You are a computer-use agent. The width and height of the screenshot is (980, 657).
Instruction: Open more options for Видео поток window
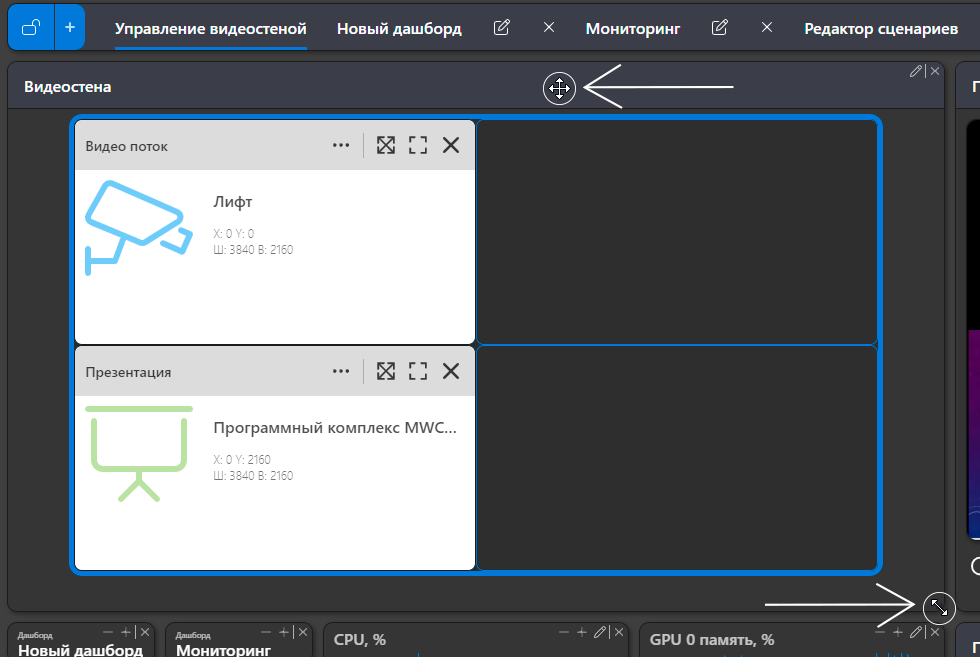[341, 145]
